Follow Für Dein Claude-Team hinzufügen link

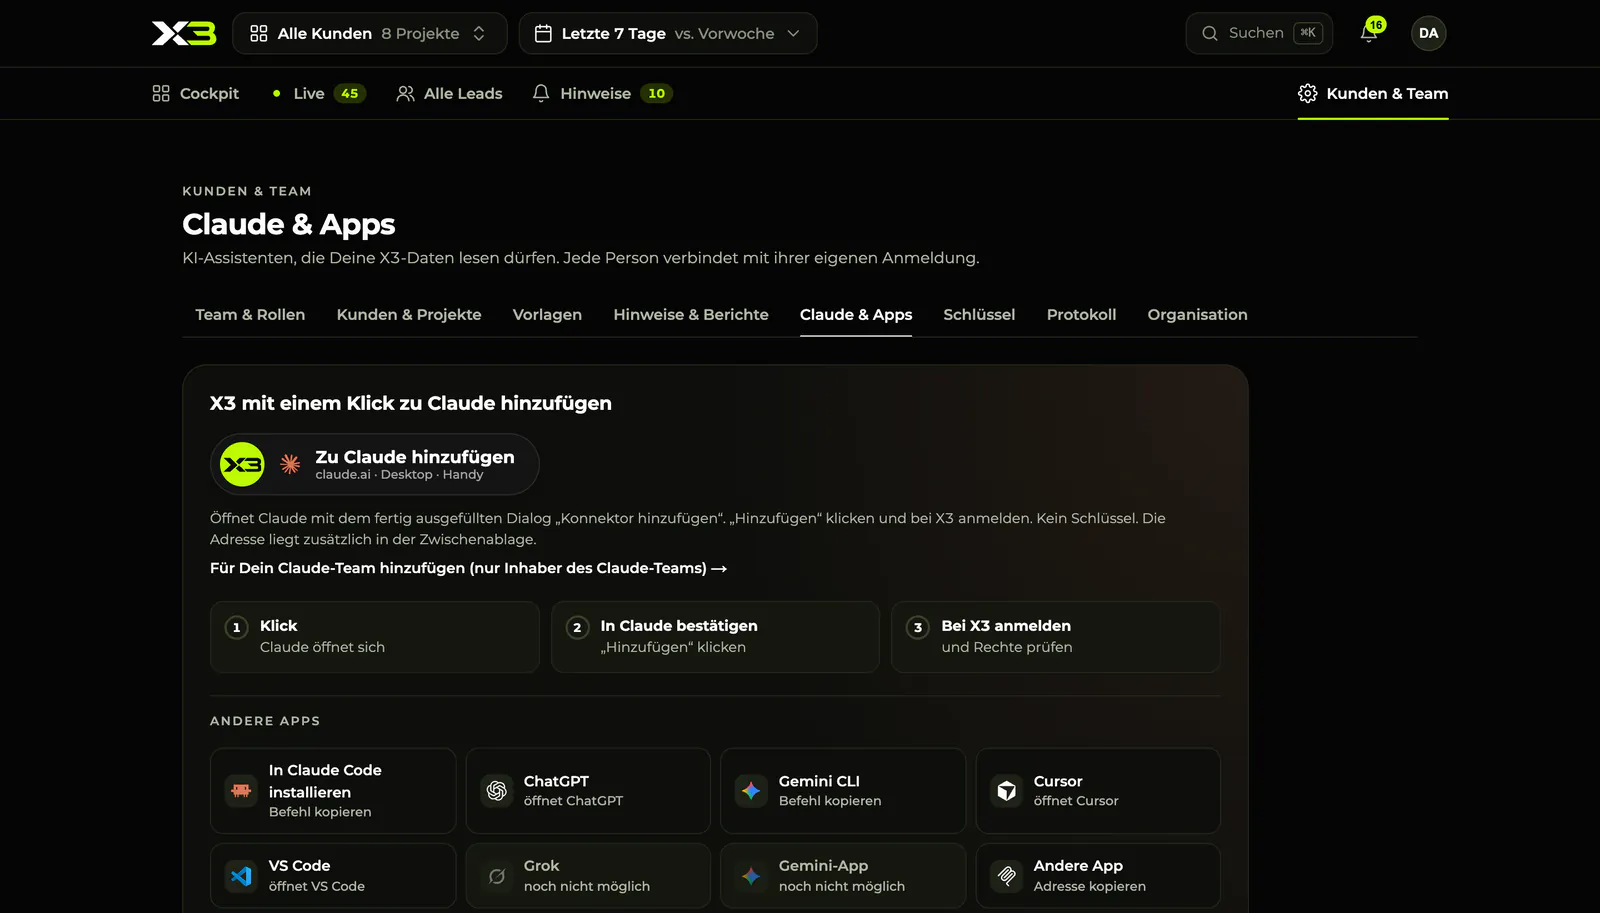468,568
